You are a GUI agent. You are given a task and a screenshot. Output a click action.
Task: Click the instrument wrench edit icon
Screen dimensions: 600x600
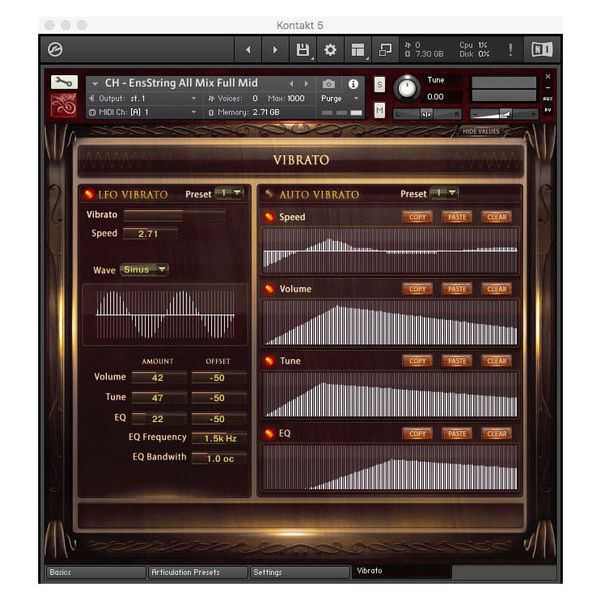coord(63,82)
